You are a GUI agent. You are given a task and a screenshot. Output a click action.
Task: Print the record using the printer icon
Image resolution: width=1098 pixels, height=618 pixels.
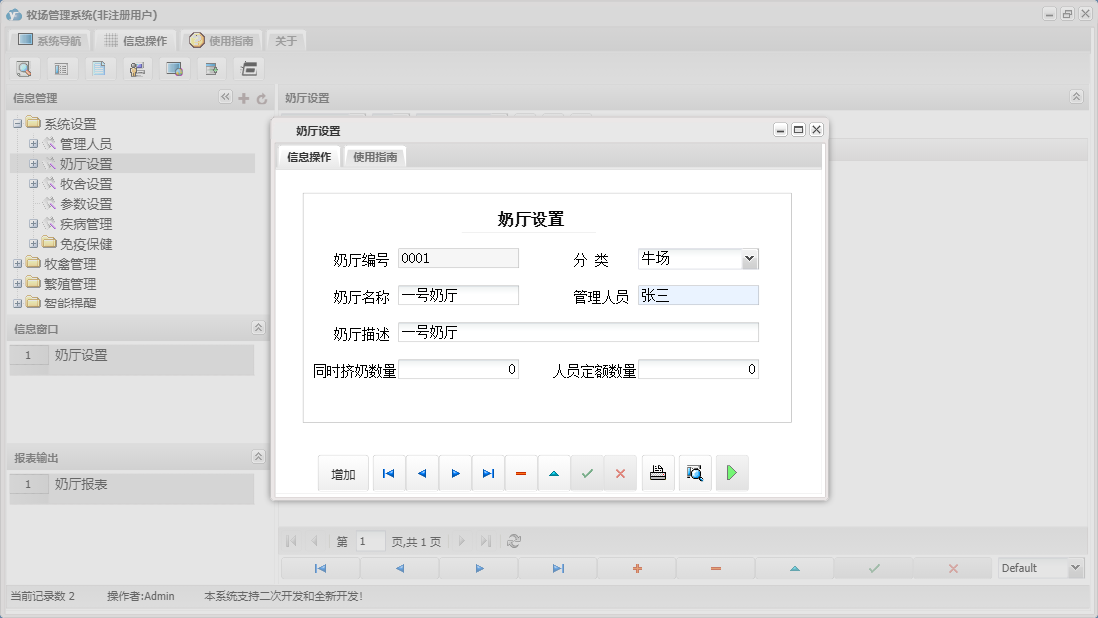click(658, 472)
